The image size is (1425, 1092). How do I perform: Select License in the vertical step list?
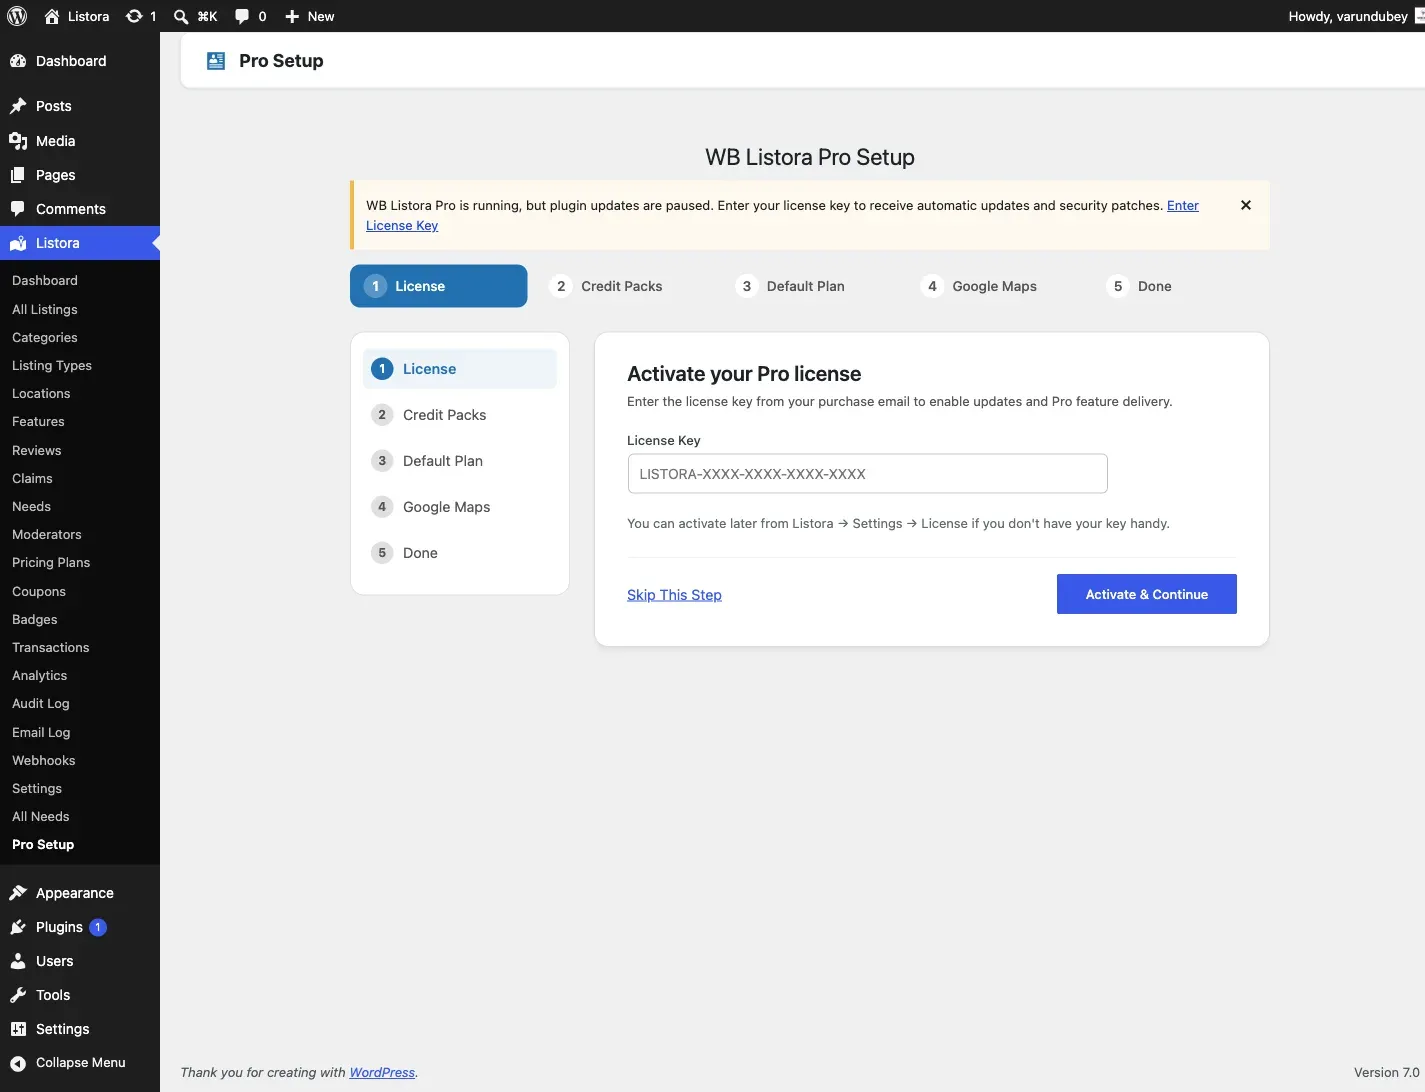[460, 369]
